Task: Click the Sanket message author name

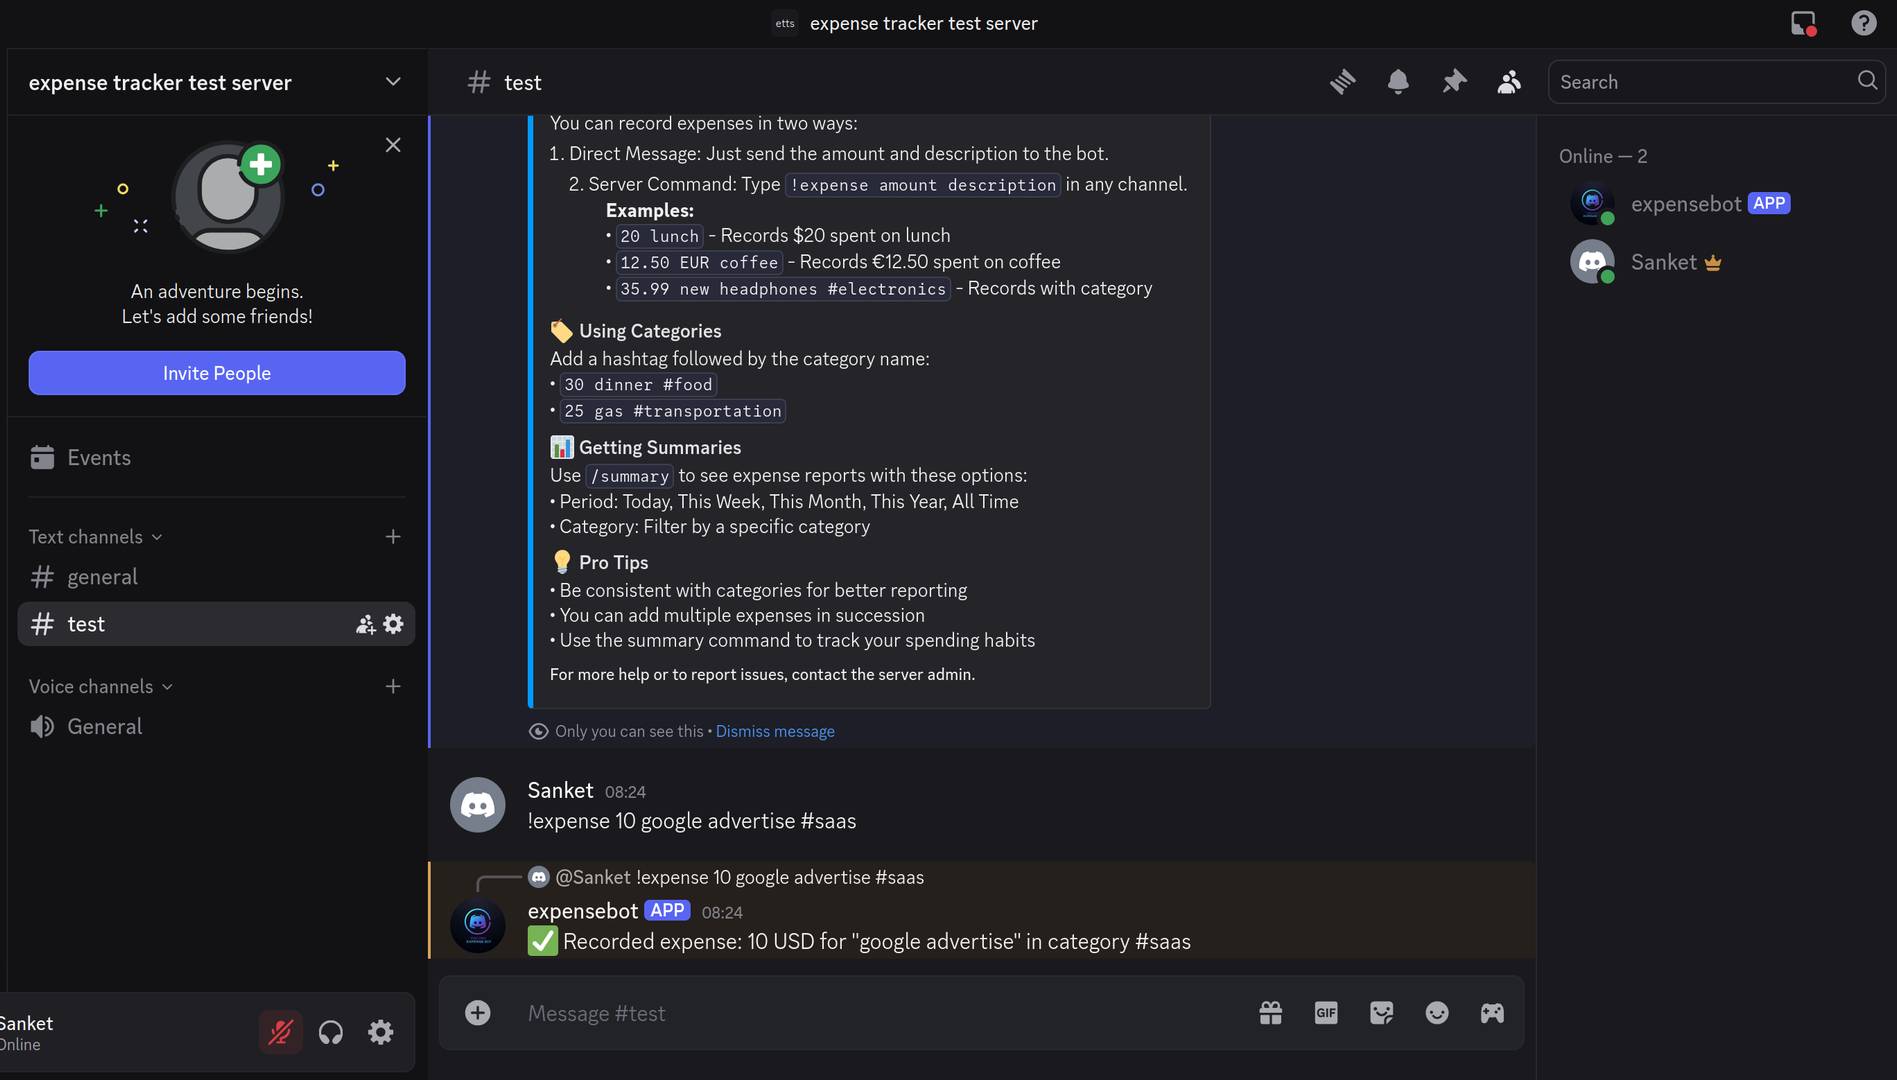Action: coord(561,791)
